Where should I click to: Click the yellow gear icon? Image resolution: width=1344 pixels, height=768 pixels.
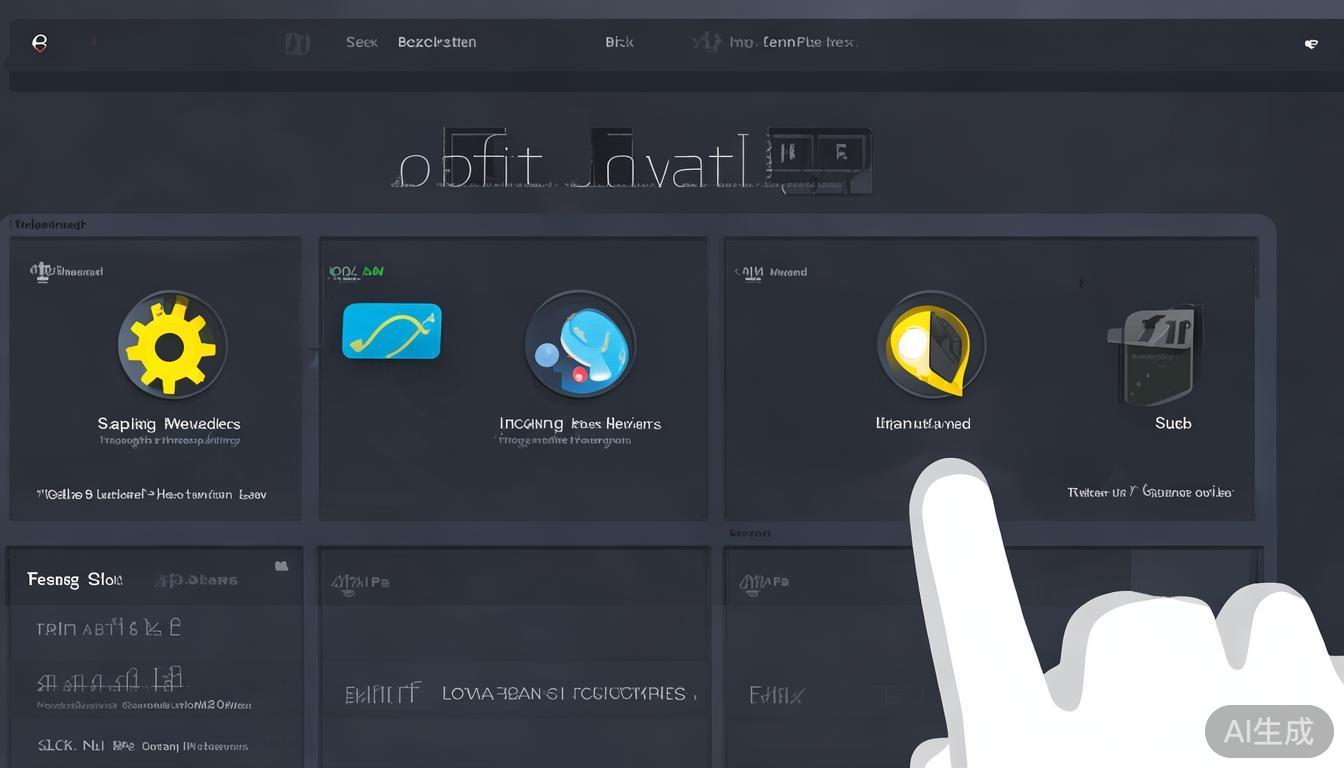(x=171, y=347)
